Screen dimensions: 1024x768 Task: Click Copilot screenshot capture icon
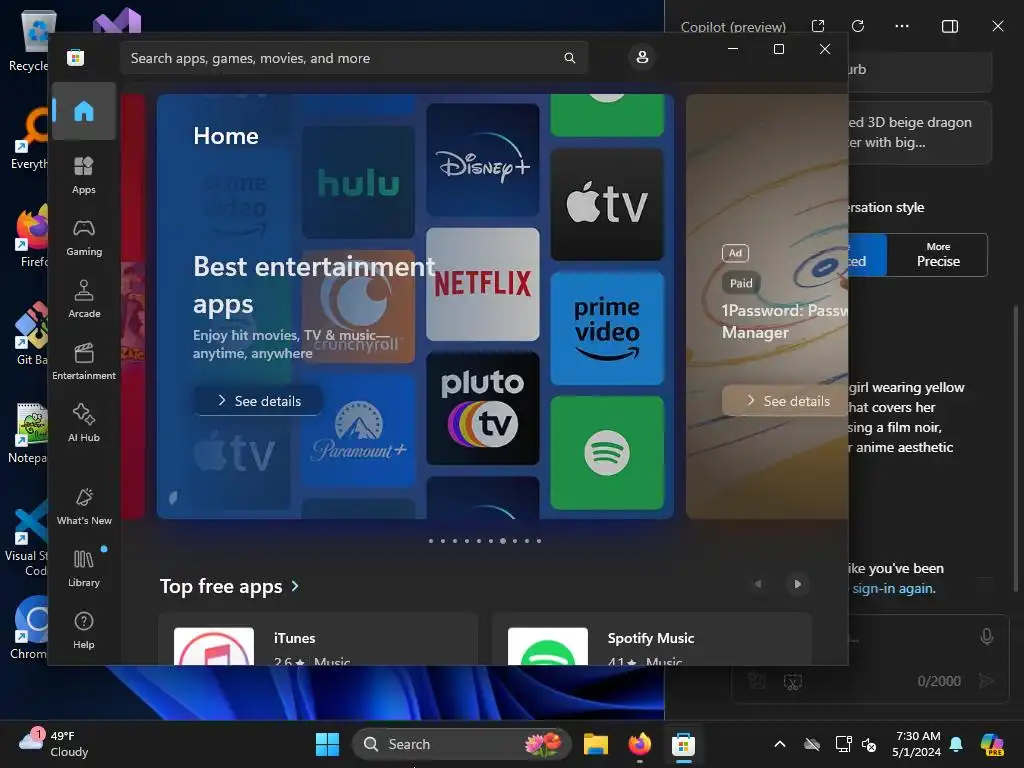tap(793, 682)
